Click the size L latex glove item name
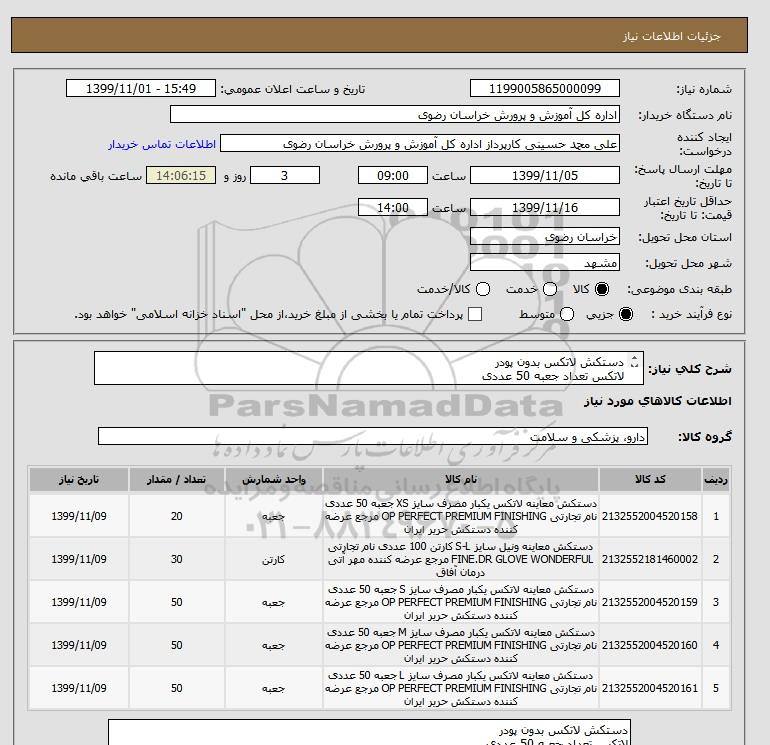The width and height of the screenshot is (770, 745). pos(461,688)
